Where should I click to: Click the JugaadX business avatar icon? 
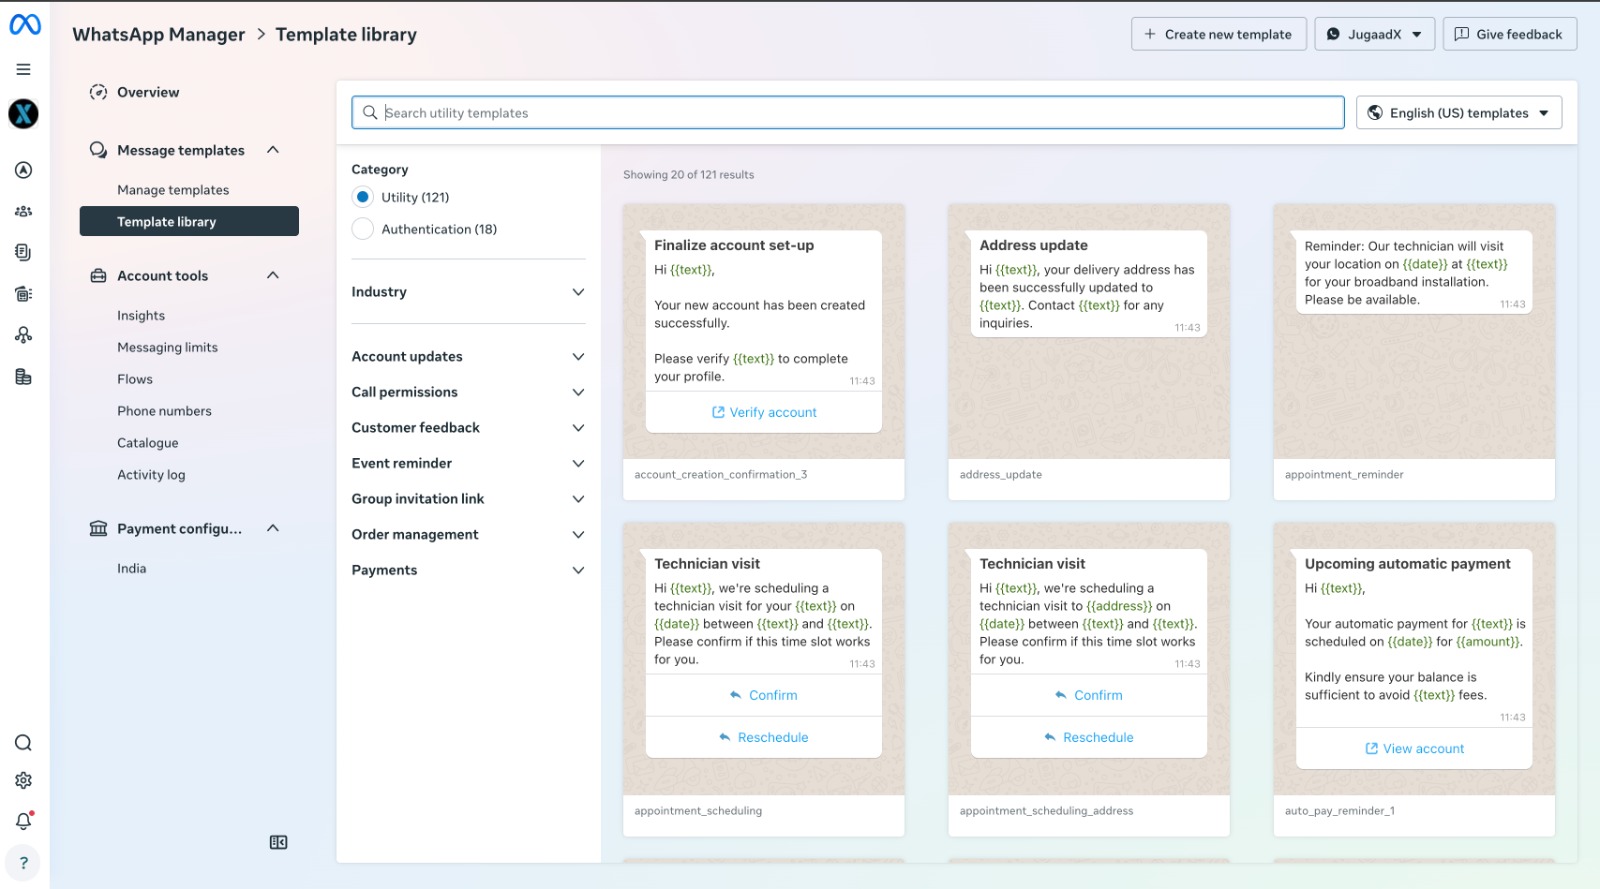(x=23, y=114)
